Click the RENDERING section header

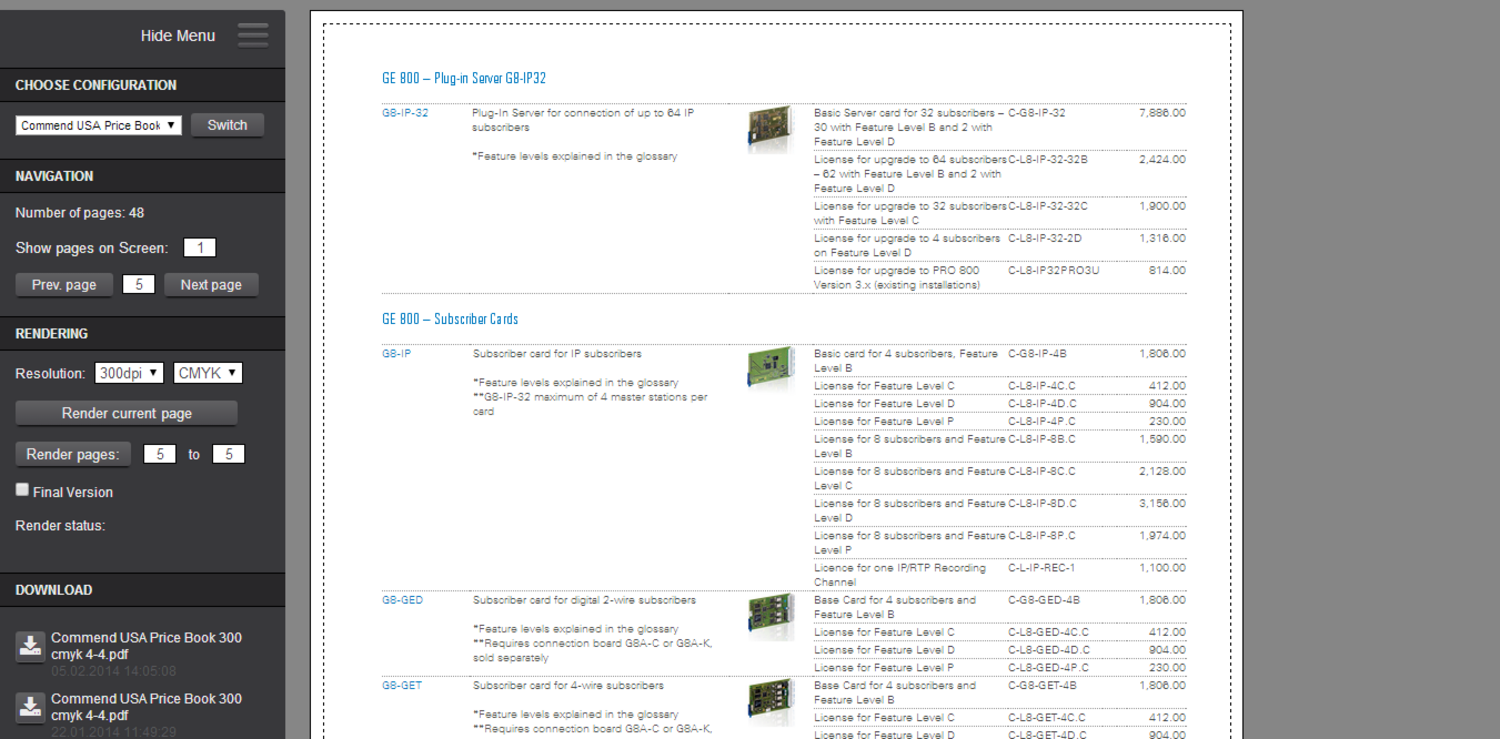[x=52, y=334]
